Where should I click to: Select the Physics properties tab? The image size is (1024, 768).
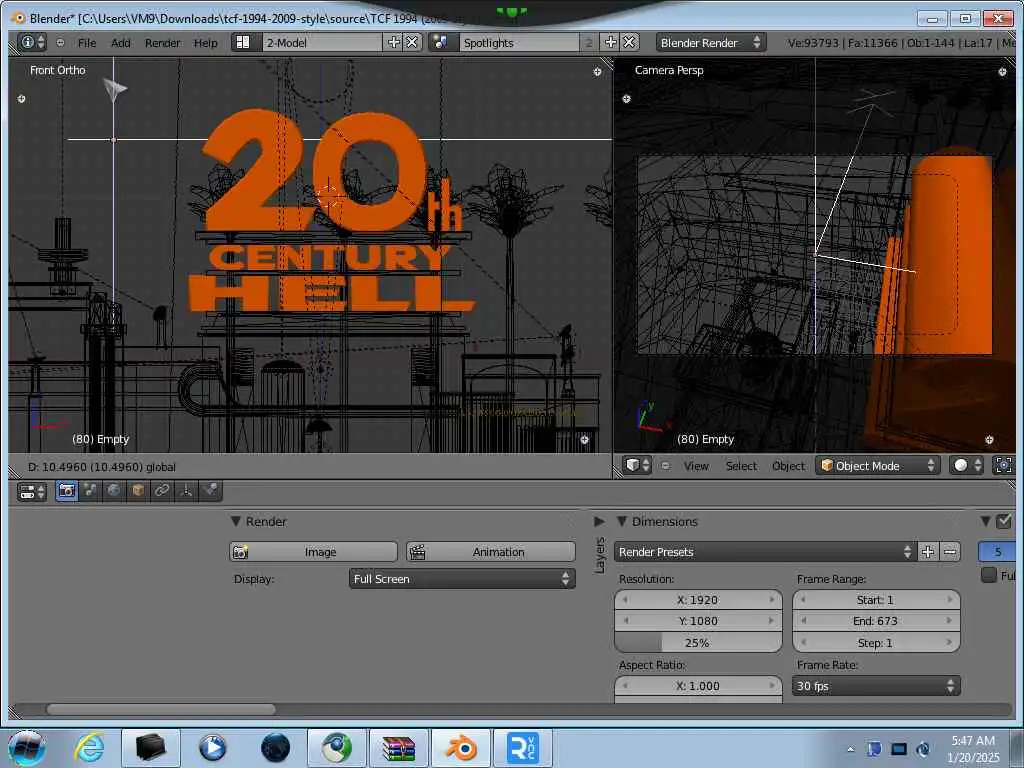(210, 490)
